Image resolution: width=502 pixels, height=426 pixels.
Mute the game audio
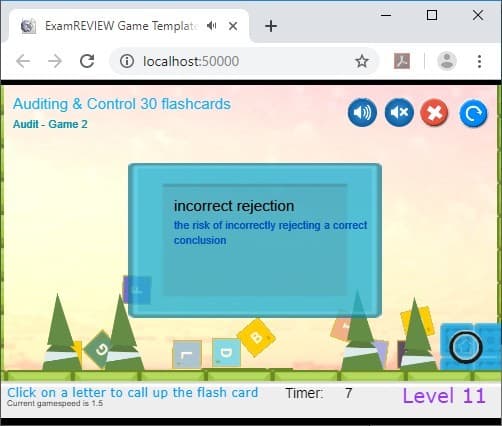(399, 112)
